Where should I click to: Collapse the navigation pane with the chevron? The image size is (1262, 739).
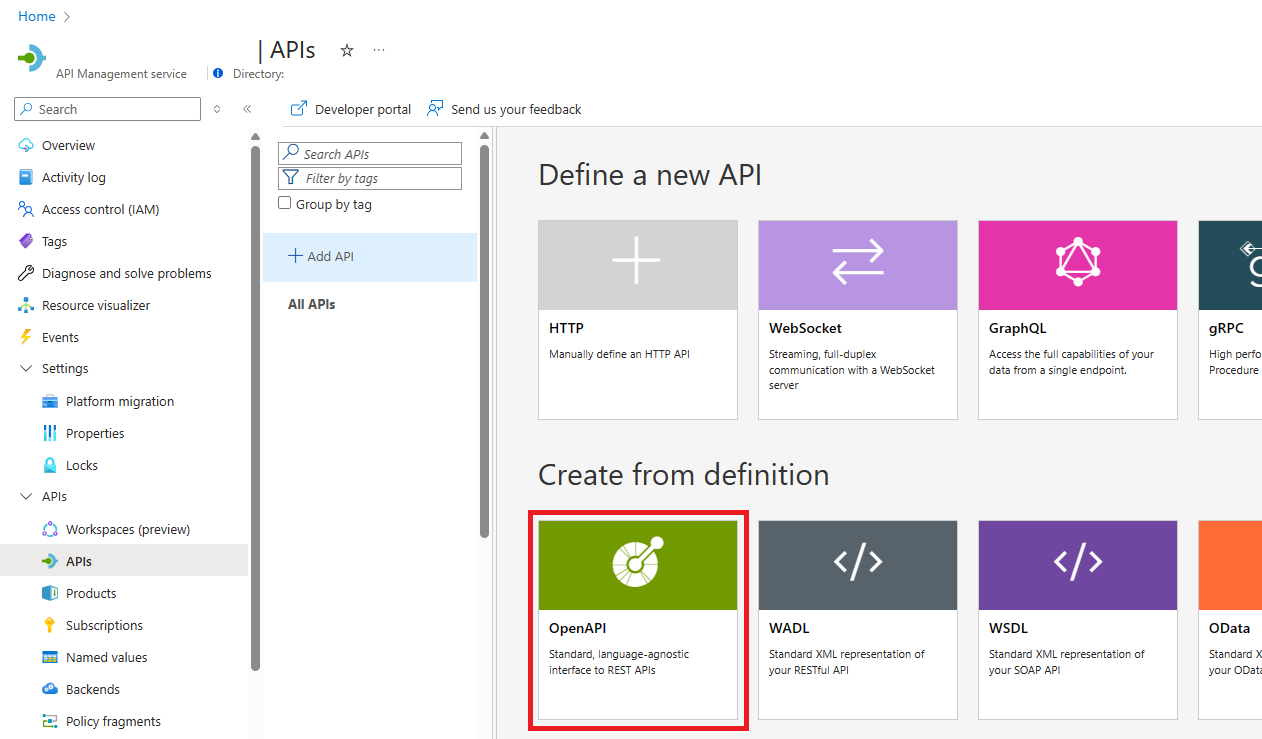coord(247,109)
